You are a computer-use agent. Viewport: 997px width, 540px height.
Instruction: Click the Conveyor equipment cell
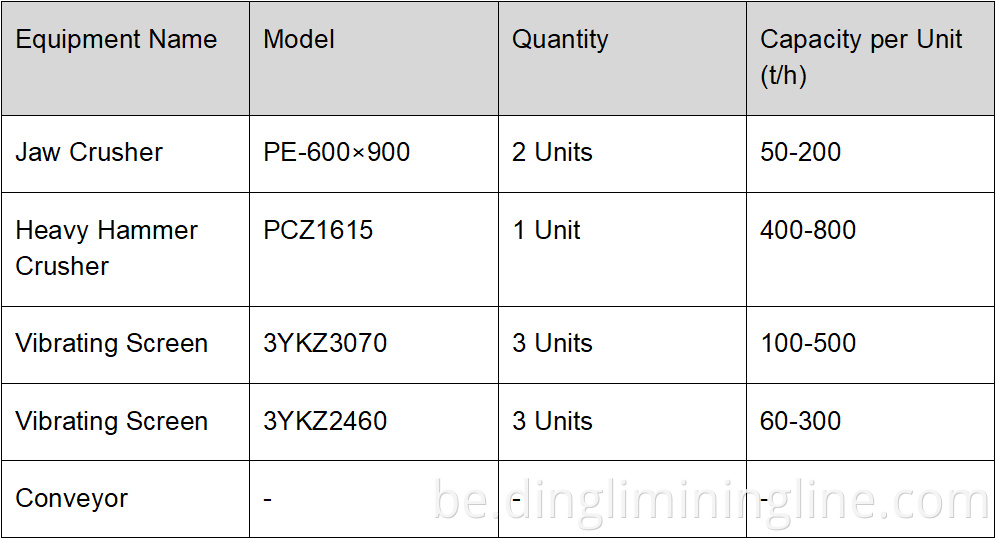pos(72,498)
